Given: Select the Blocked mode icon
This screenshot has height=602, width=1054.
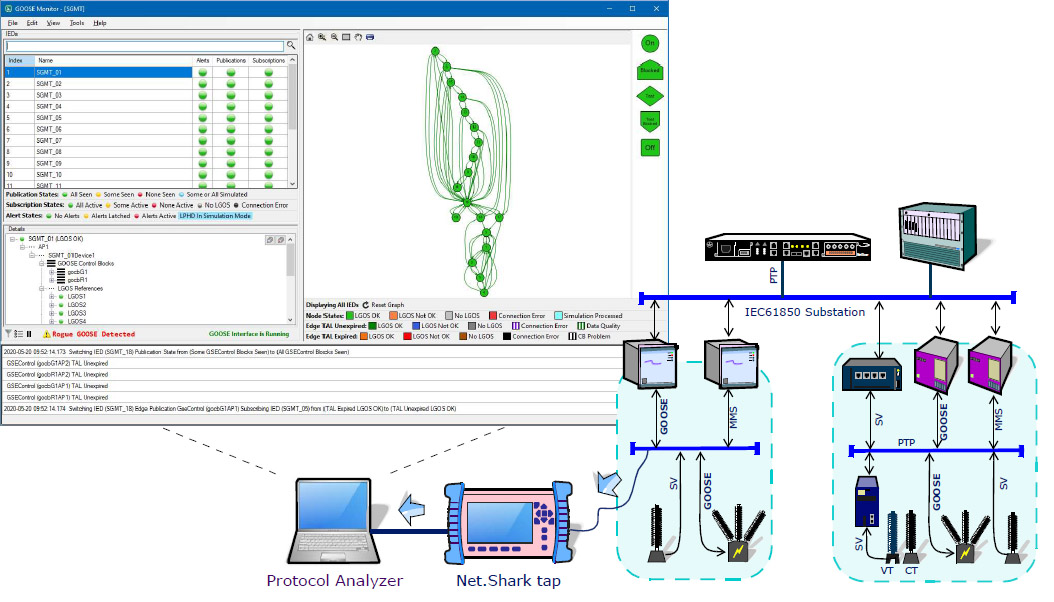Looking at the screenshot, I should point(650,70).
